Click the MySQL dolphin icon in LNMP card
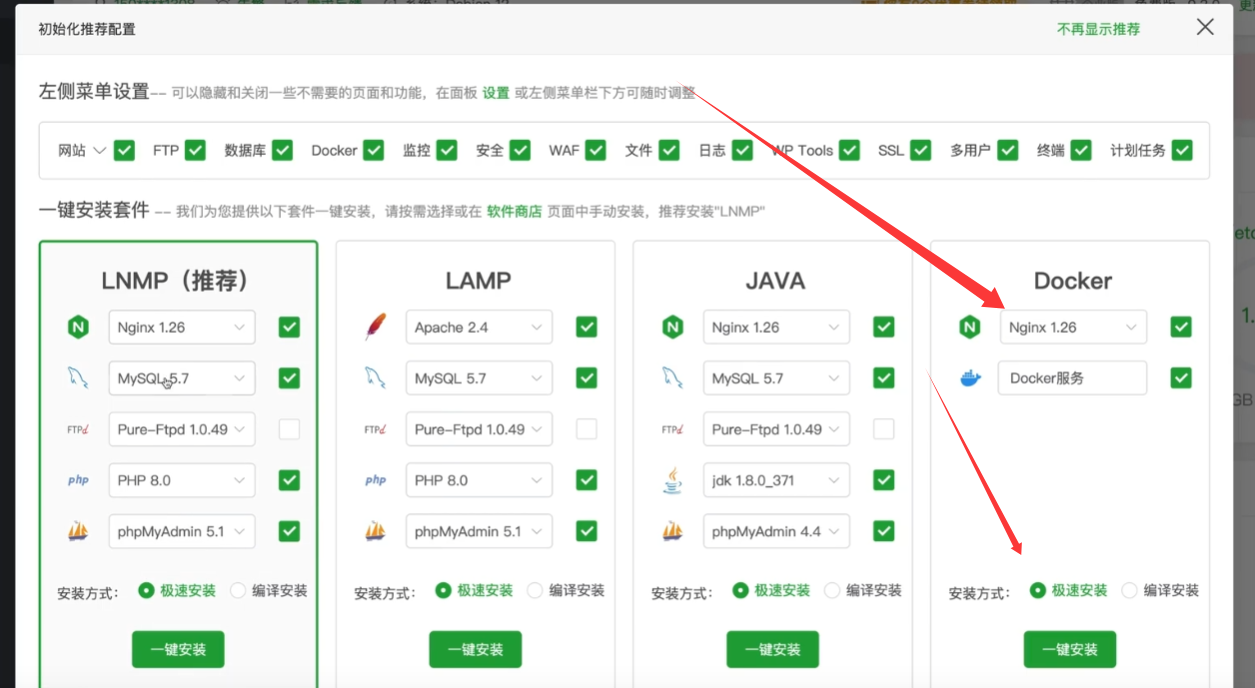The image size is (1255, 688). click(x=78, y=378)
